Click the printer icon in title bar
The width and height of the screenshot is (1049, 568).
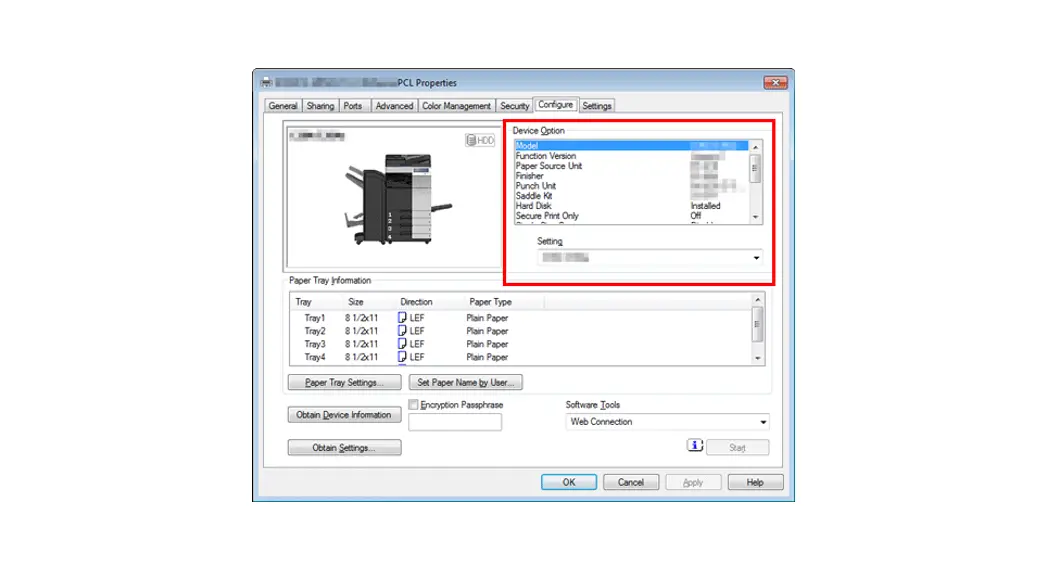(x=266, y=82)
